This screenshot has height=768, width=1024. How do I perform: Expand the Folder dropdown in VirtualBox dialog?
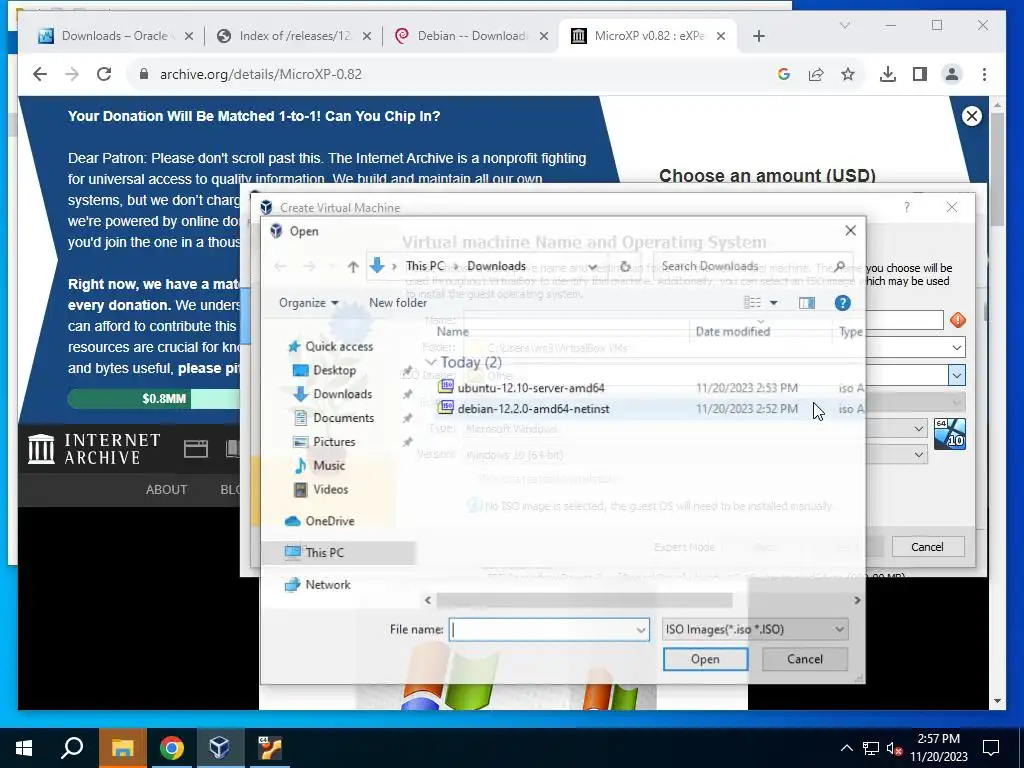(x=956, y=347)
